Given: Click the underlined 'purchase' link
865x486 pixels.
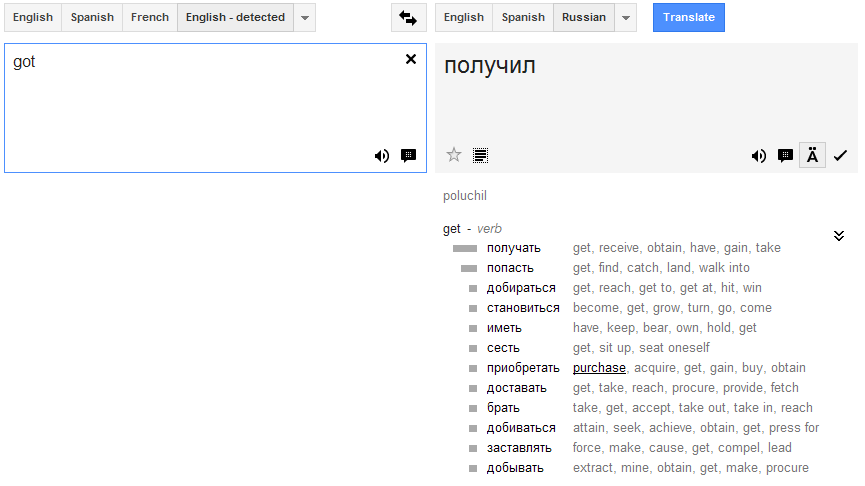Looking at the screenshot, I should click(x=599, y=368).
